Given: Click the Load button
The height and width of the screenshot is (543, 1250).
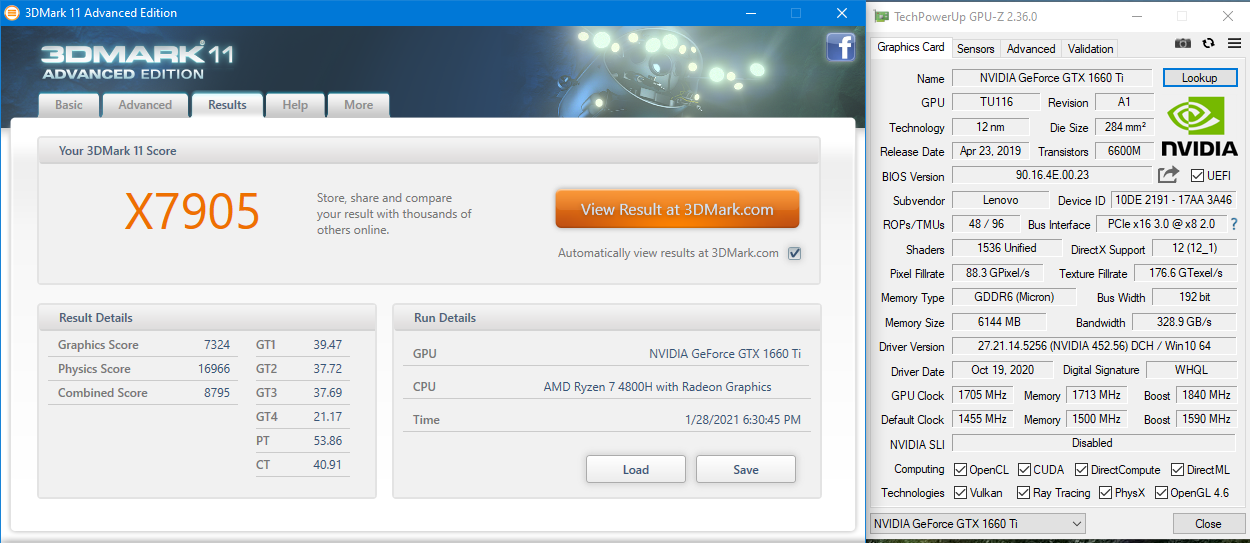Looking at the screenshot, I should [x=636, y=469].
